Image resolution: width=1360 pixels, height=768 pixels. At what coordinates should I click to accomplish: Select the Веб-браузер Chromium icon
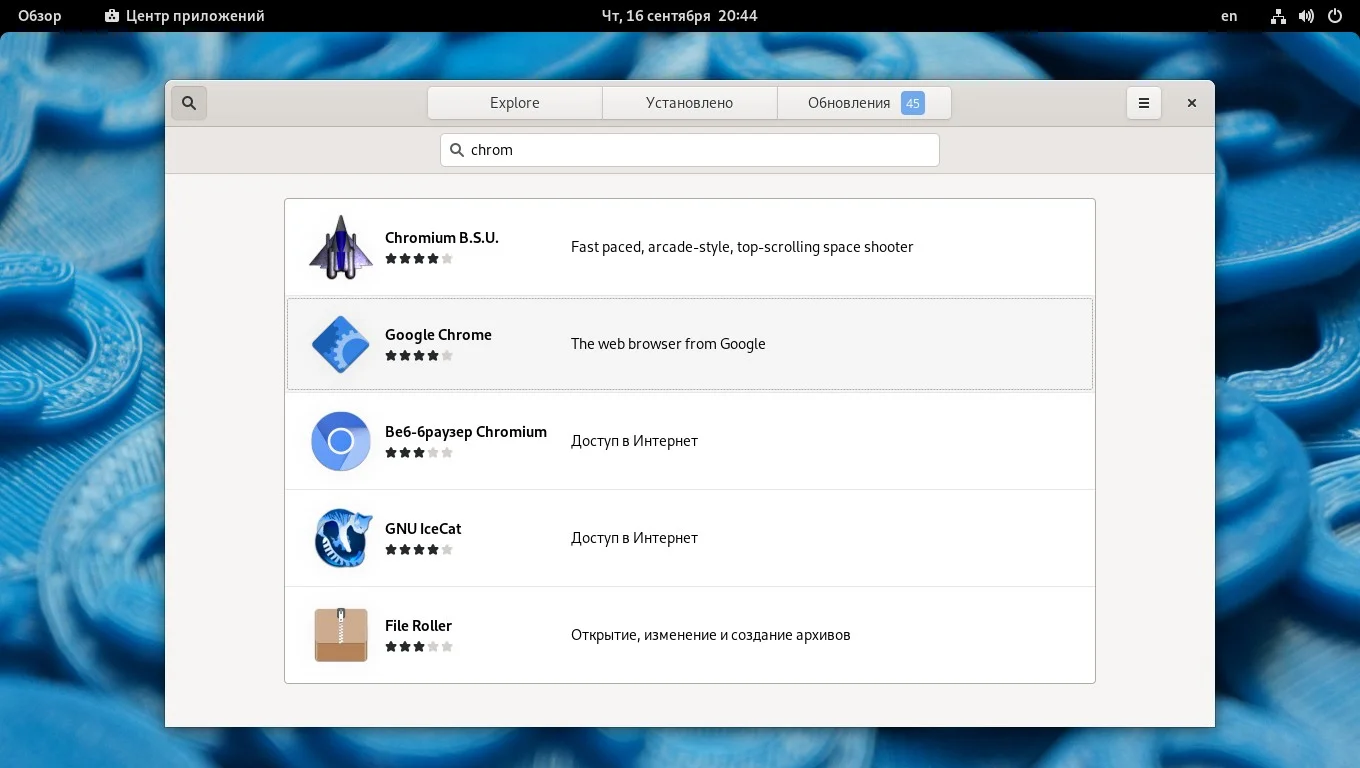coord(341,441)
